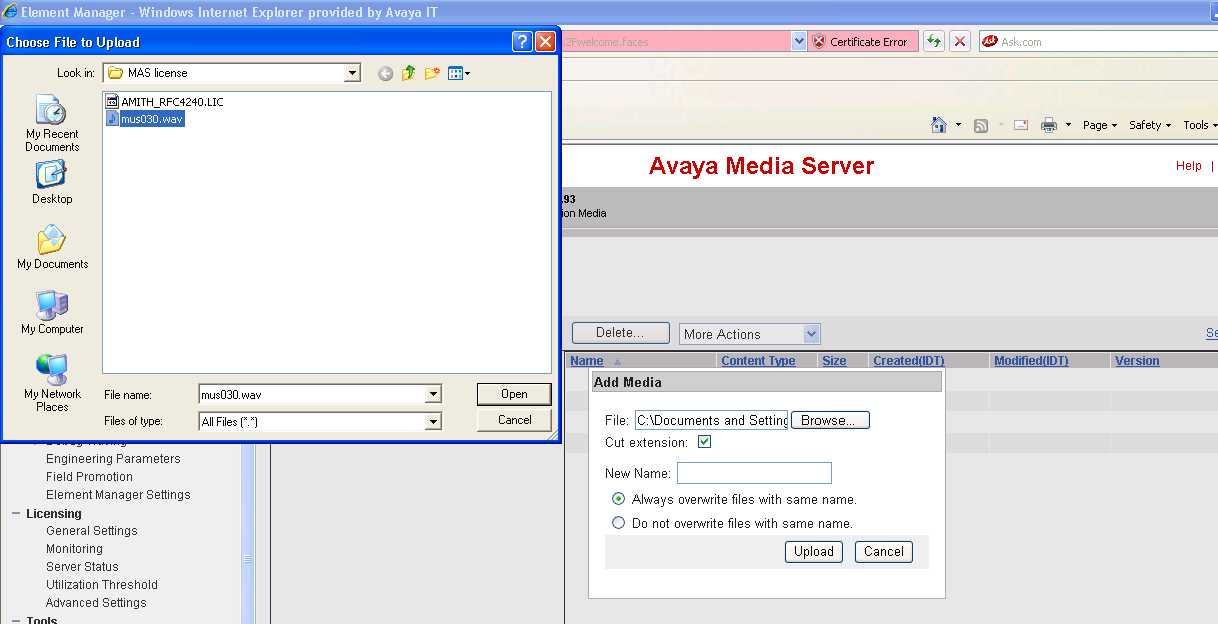This screenshot has width=1218, height=624.
Task: Go up one folder level
Action: (x=408, y=73)
